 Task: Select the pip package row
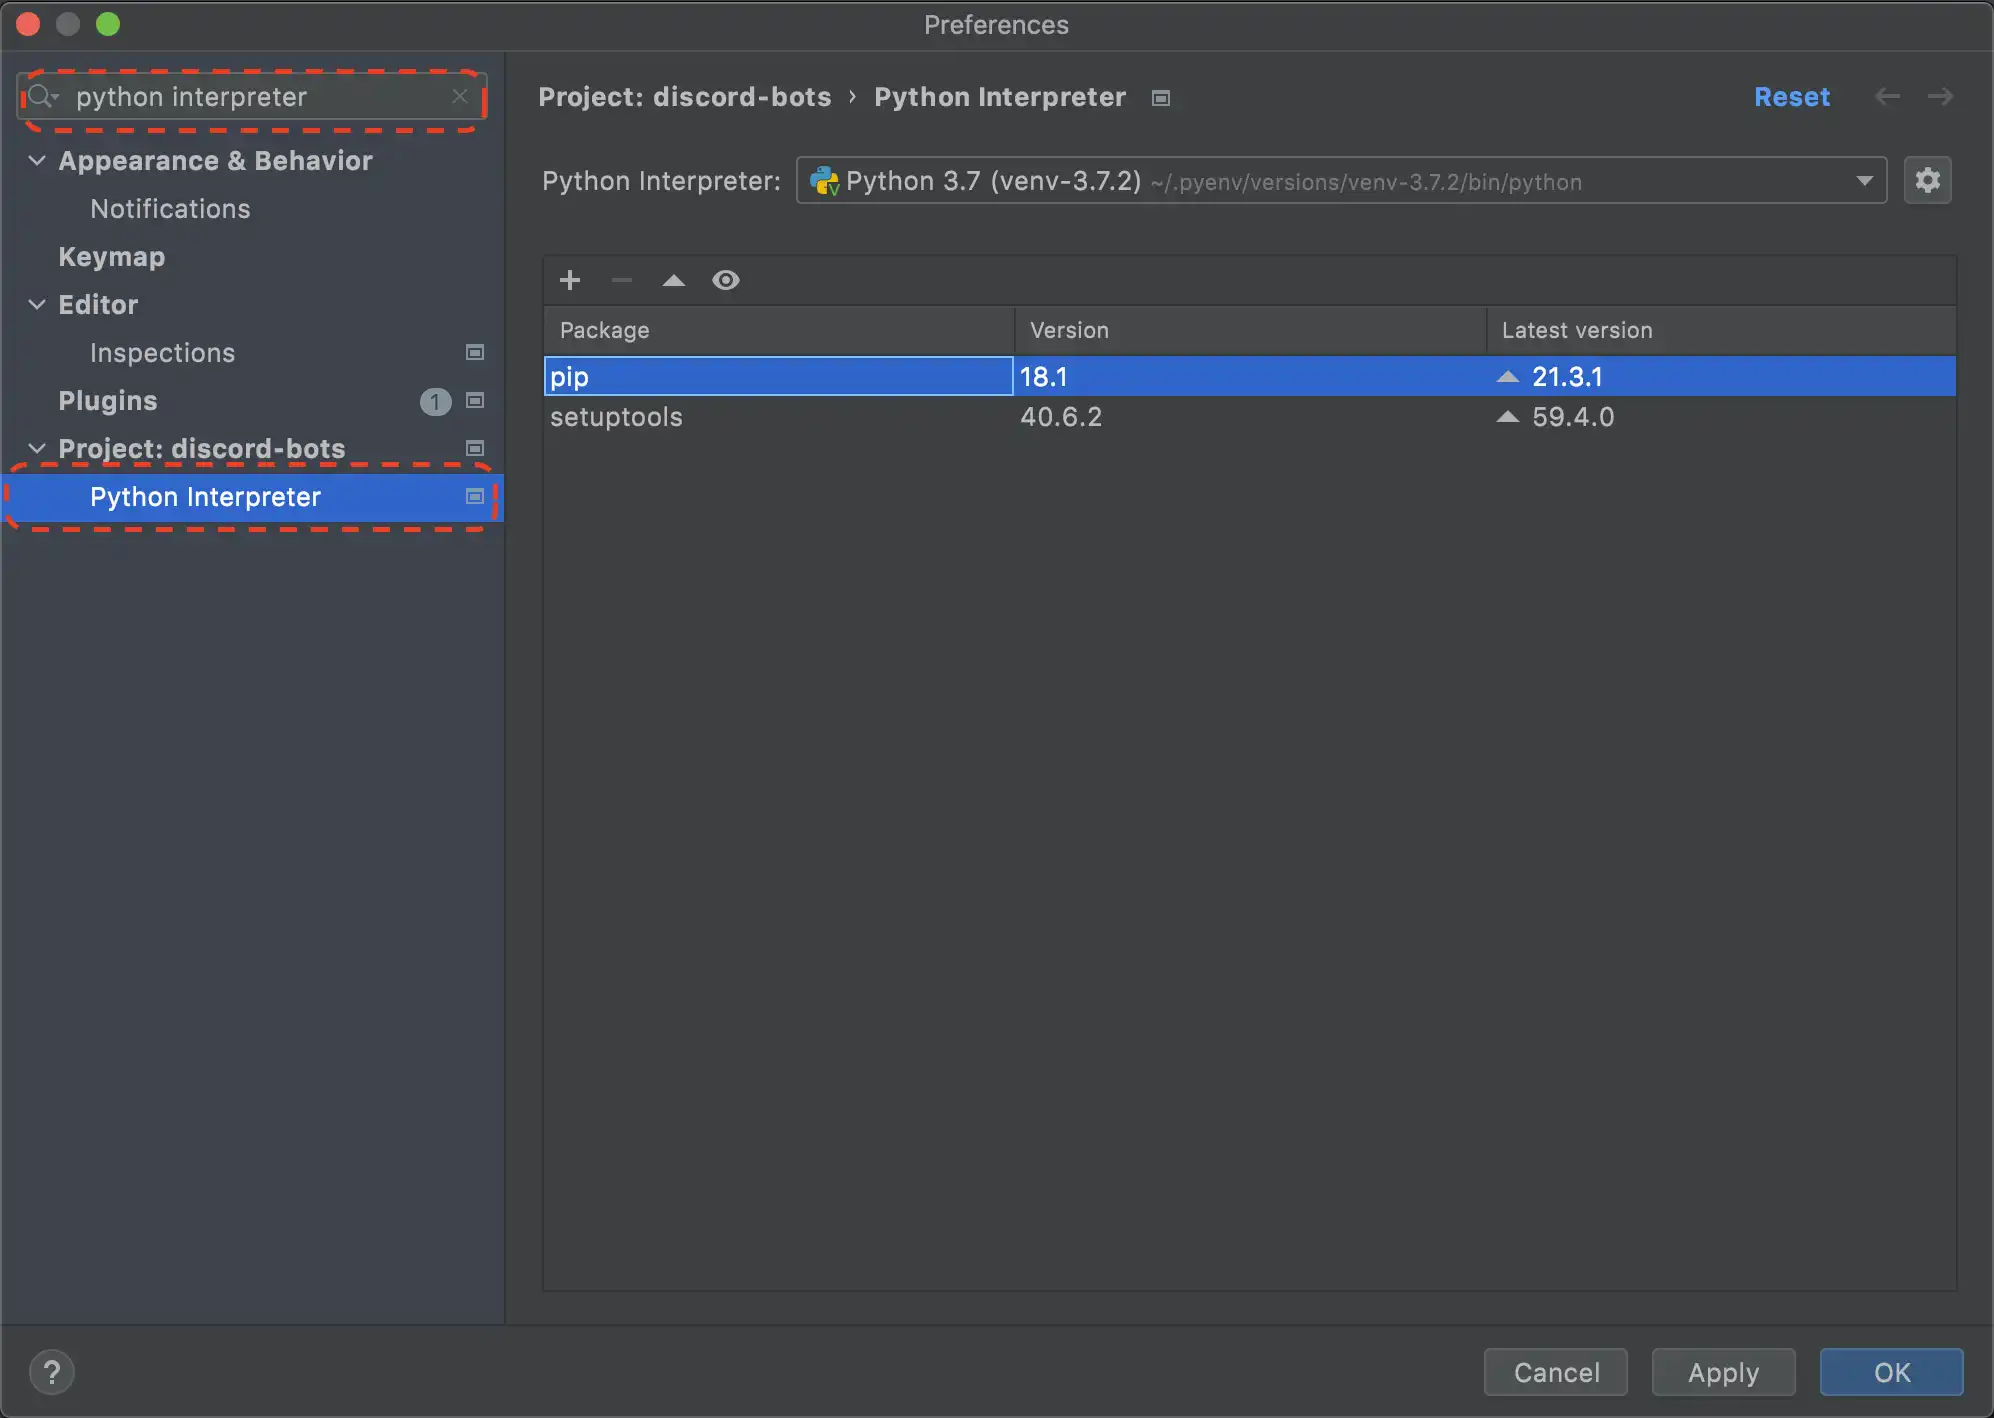pos(1247,374)
